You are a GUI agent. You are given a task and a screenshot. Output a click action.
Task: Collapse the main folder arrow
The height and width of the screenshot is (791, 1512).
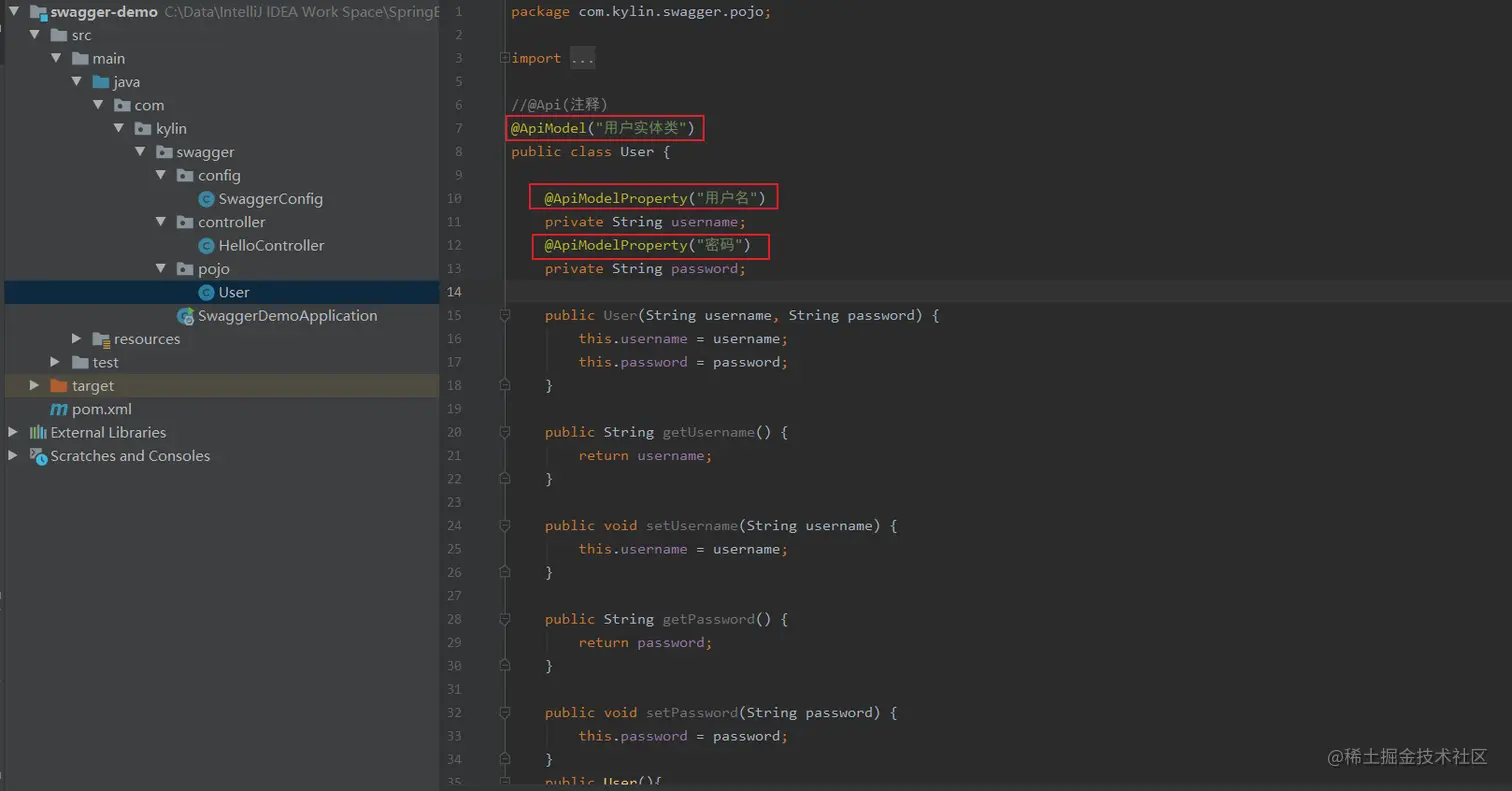point(56,58)
